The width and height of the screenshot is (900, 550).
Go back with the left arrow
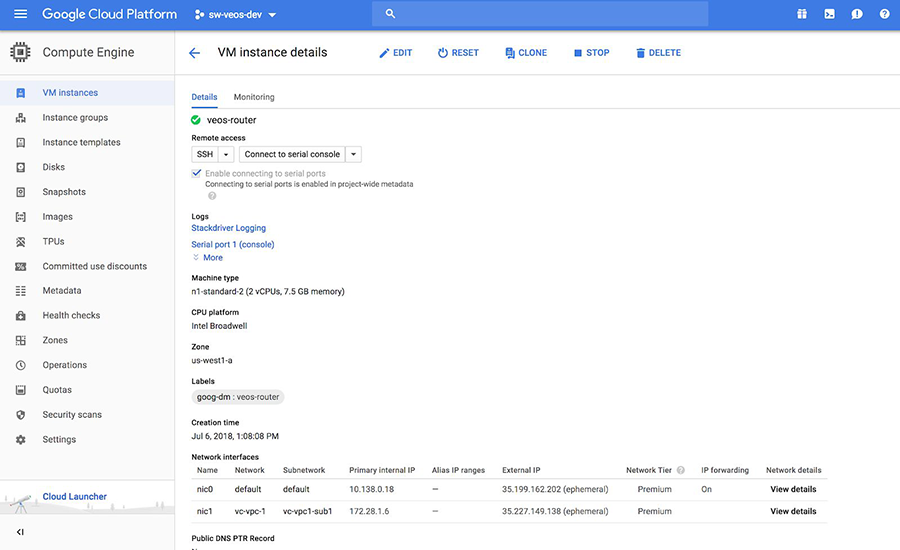point(195,53)
